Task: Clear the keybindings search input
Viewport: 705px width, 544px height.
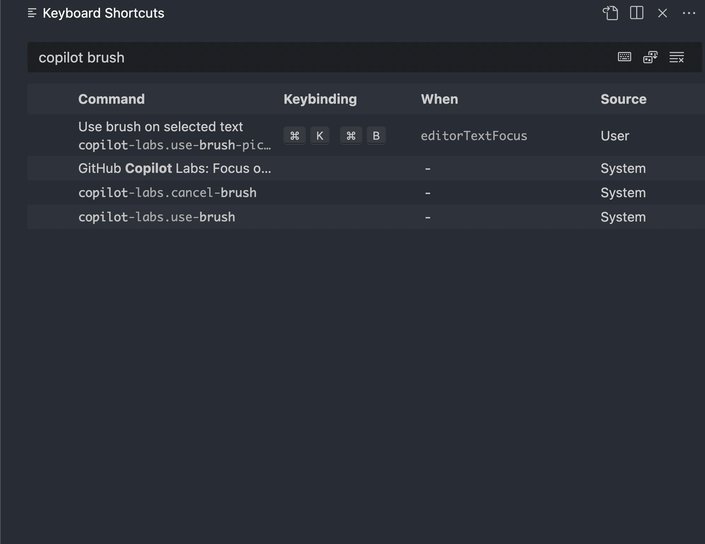Action: [x=676, y=57]
